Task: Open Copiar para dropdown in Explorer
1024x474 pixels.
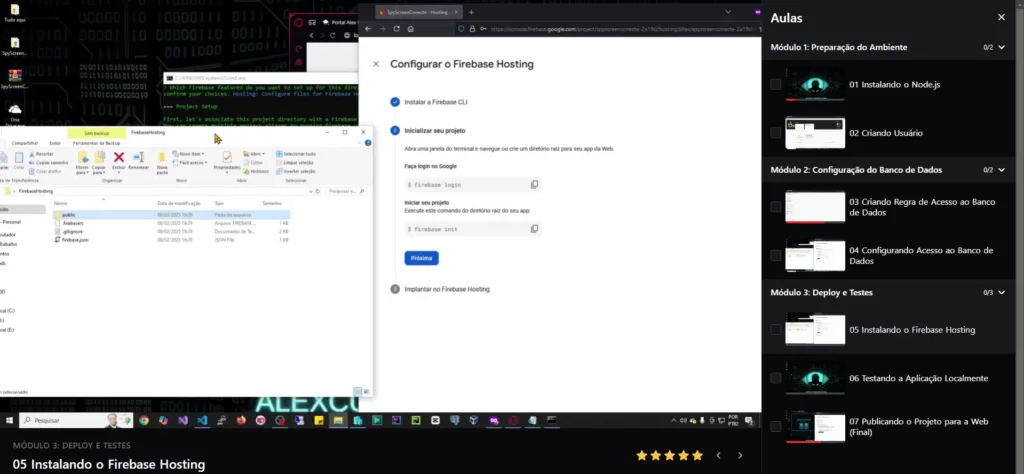Action: [99, 162]
